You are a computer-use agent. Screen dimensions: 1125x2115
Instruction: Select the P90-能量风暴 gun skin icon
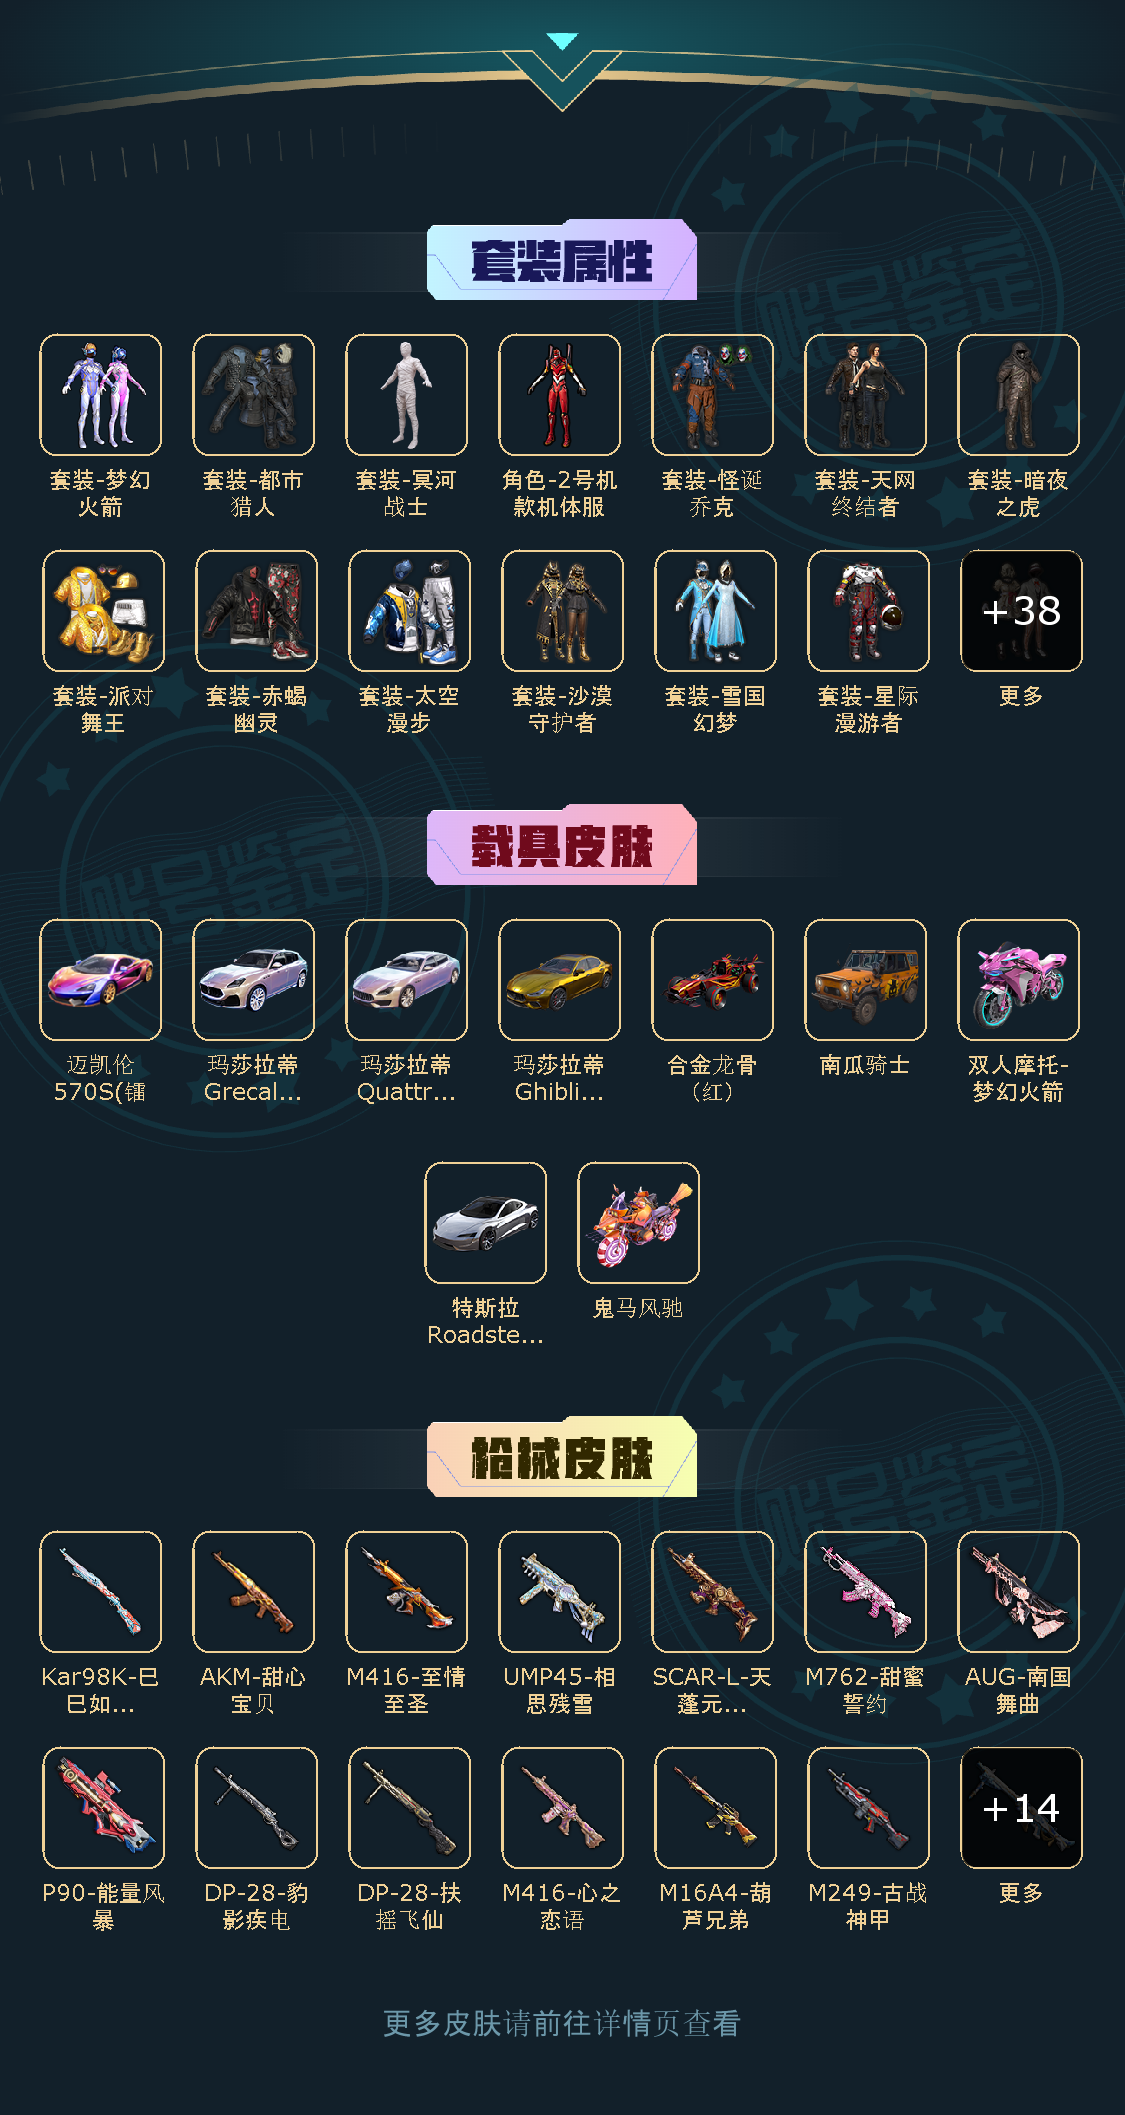point(103,1808)
